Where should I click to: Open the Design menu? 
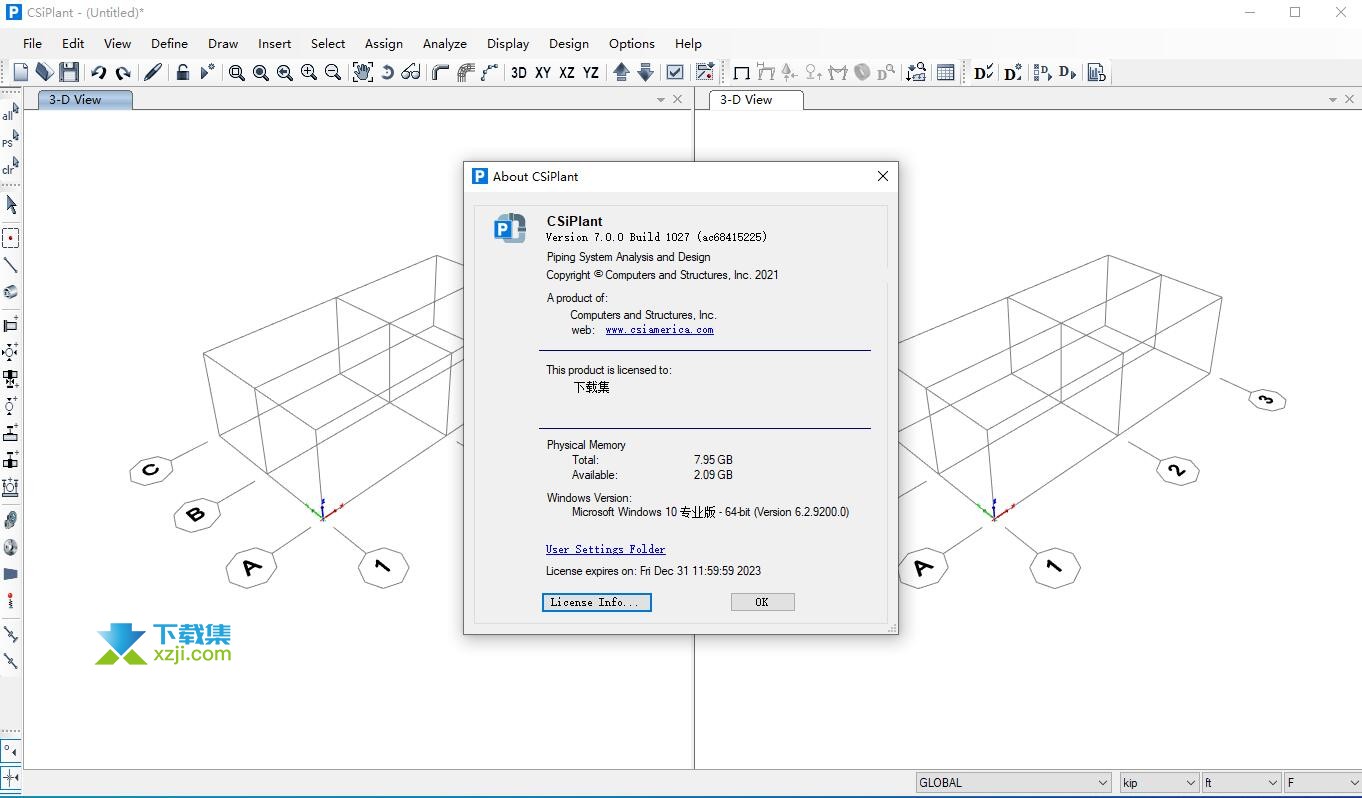pyautogui.click(x=569, y=43)
